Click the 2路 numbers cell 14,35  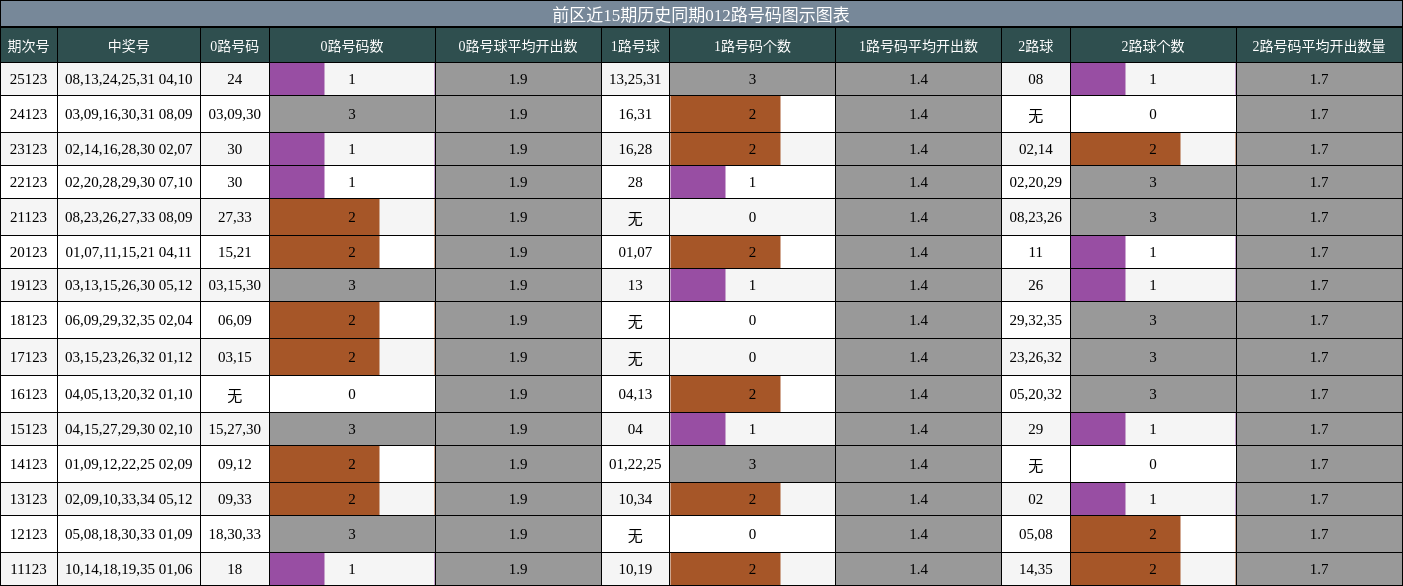pos(1036,569)
